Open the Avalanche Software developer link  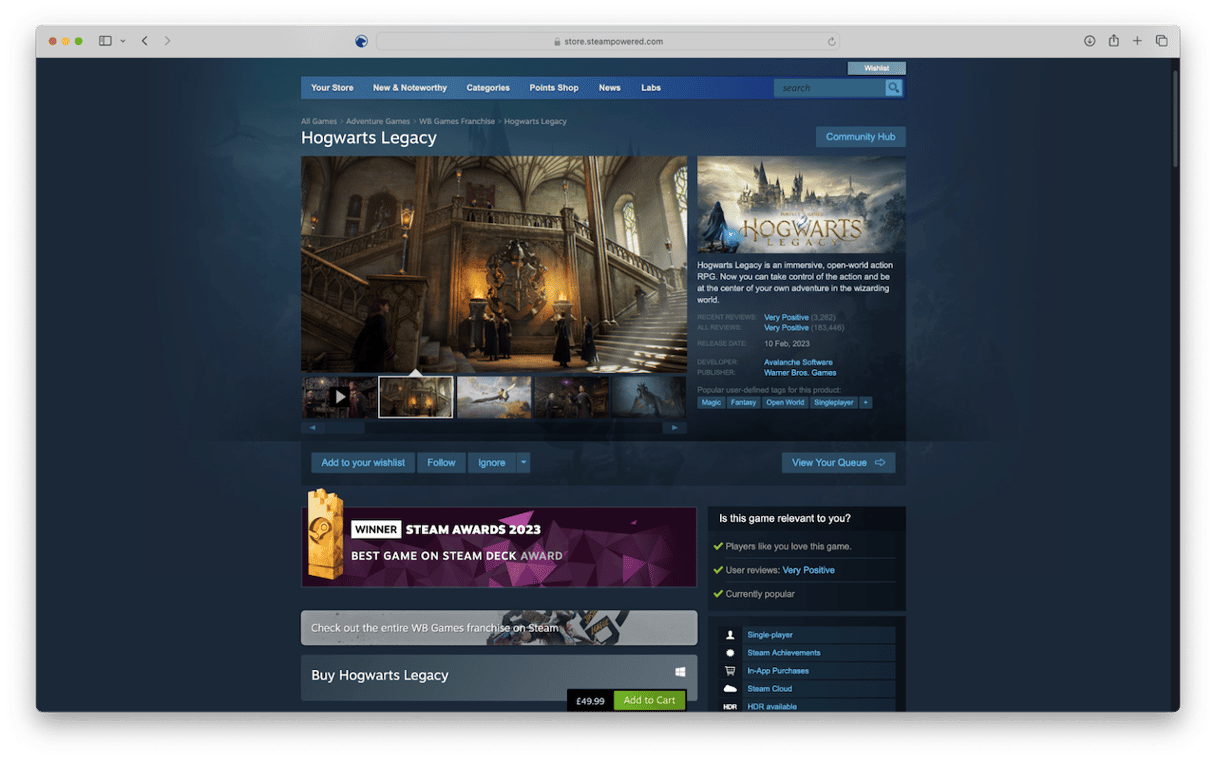[798, 362]
